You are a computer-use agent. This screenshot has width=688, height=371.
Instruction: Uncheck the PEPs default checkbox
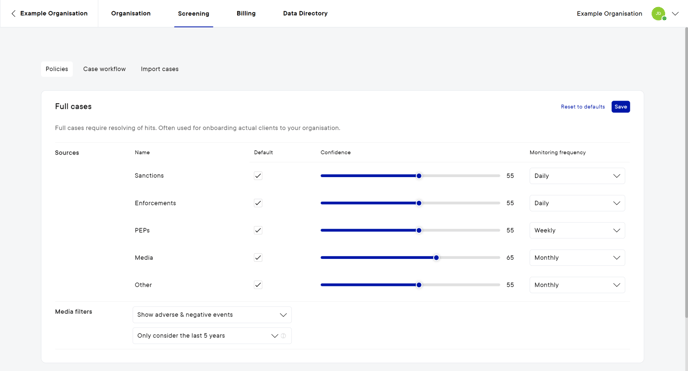258,230
